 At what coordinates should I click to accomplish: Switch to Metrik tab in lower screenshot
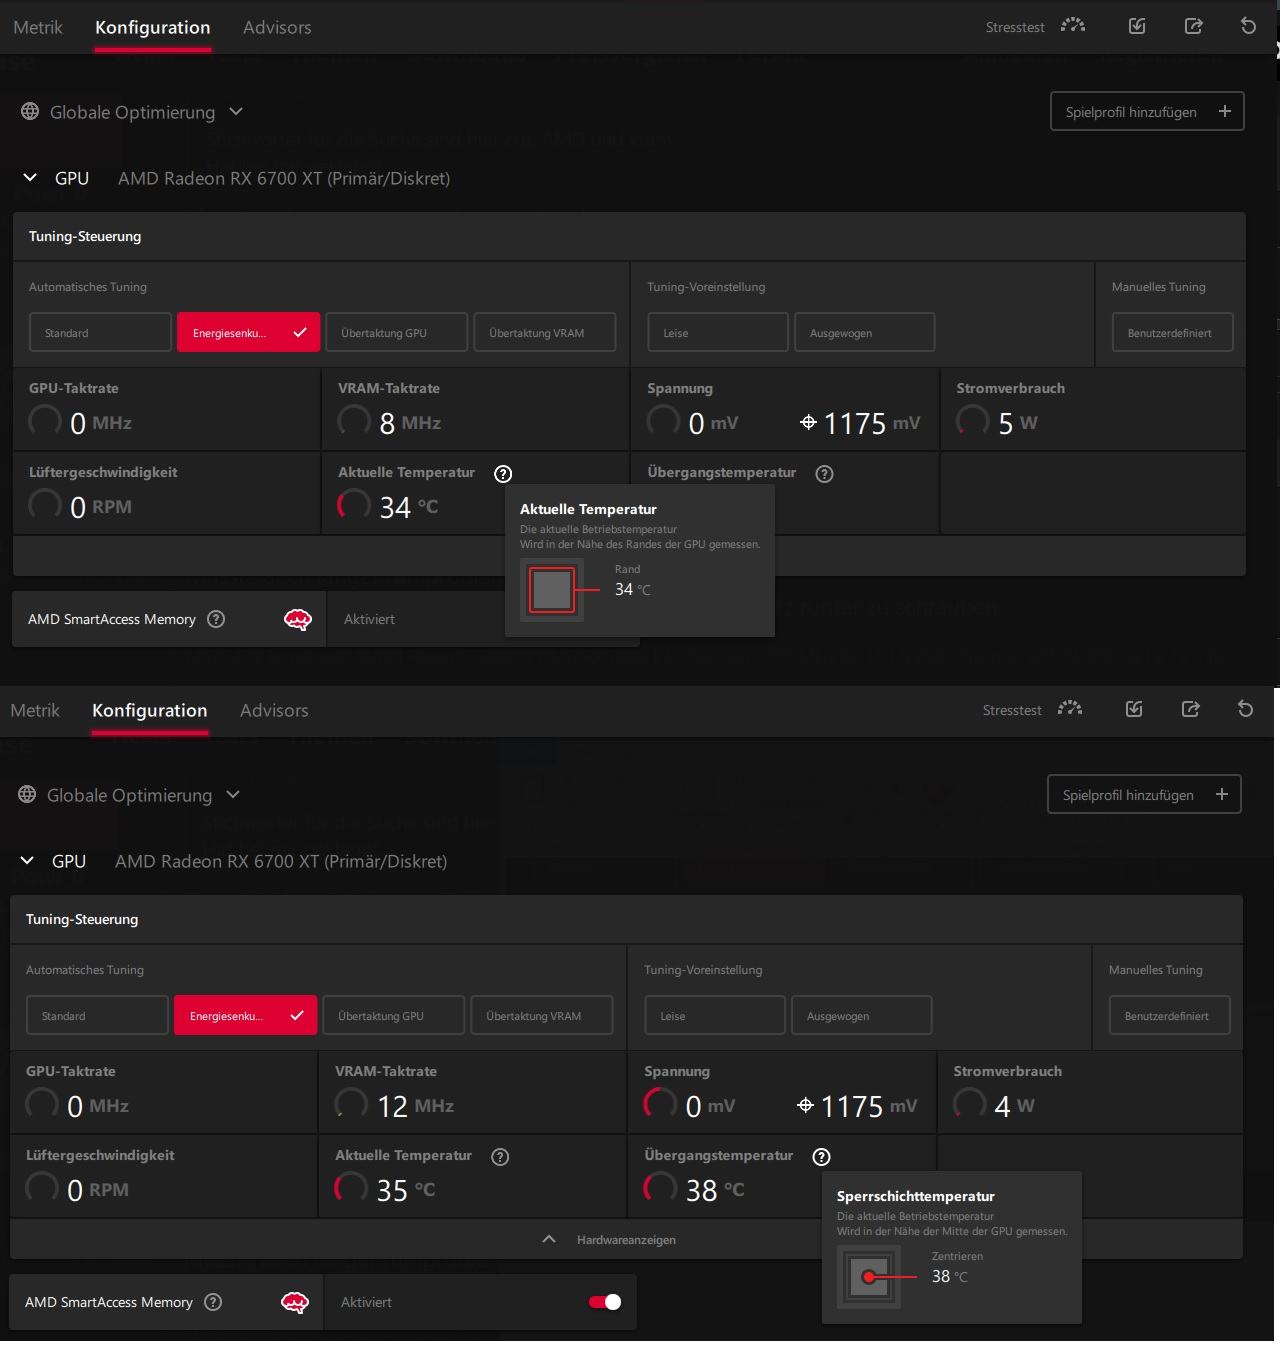[x=35, y=710]
